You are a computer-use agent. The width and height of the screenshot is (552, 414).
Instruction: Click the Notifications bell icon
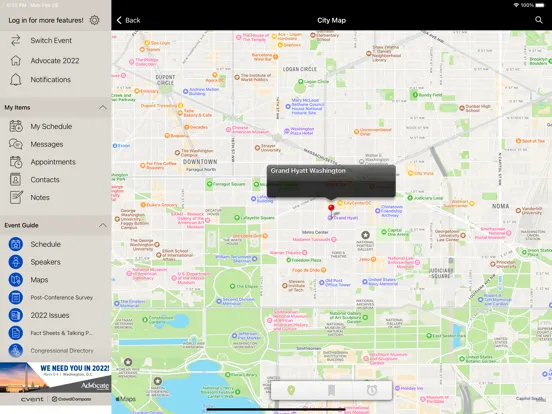pyautogui.click(x=15, y=80)
